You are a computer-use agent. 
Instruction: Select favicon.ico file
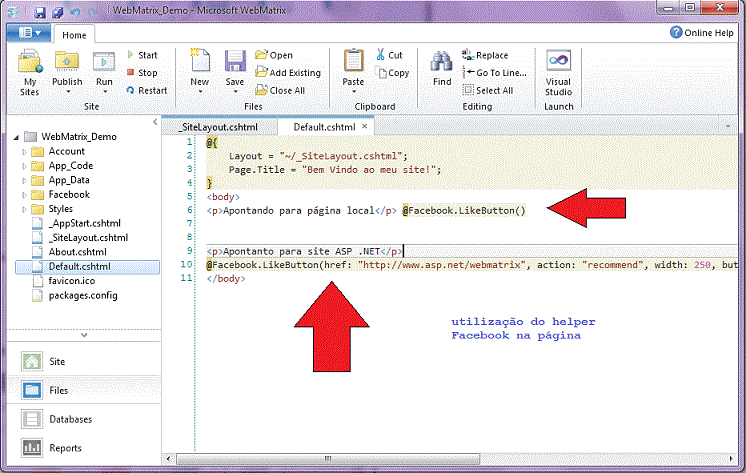[71, 281]
